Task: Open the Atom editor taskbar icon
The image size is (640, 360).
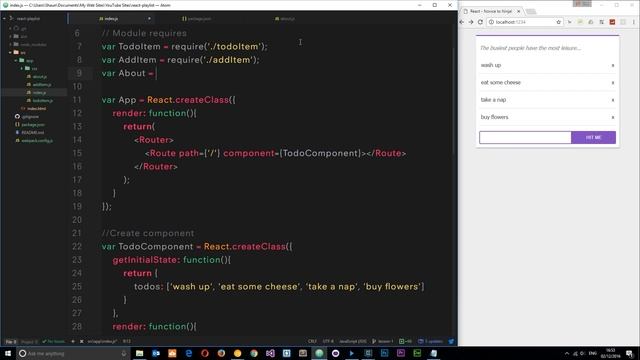Action: tap(319, 353)
